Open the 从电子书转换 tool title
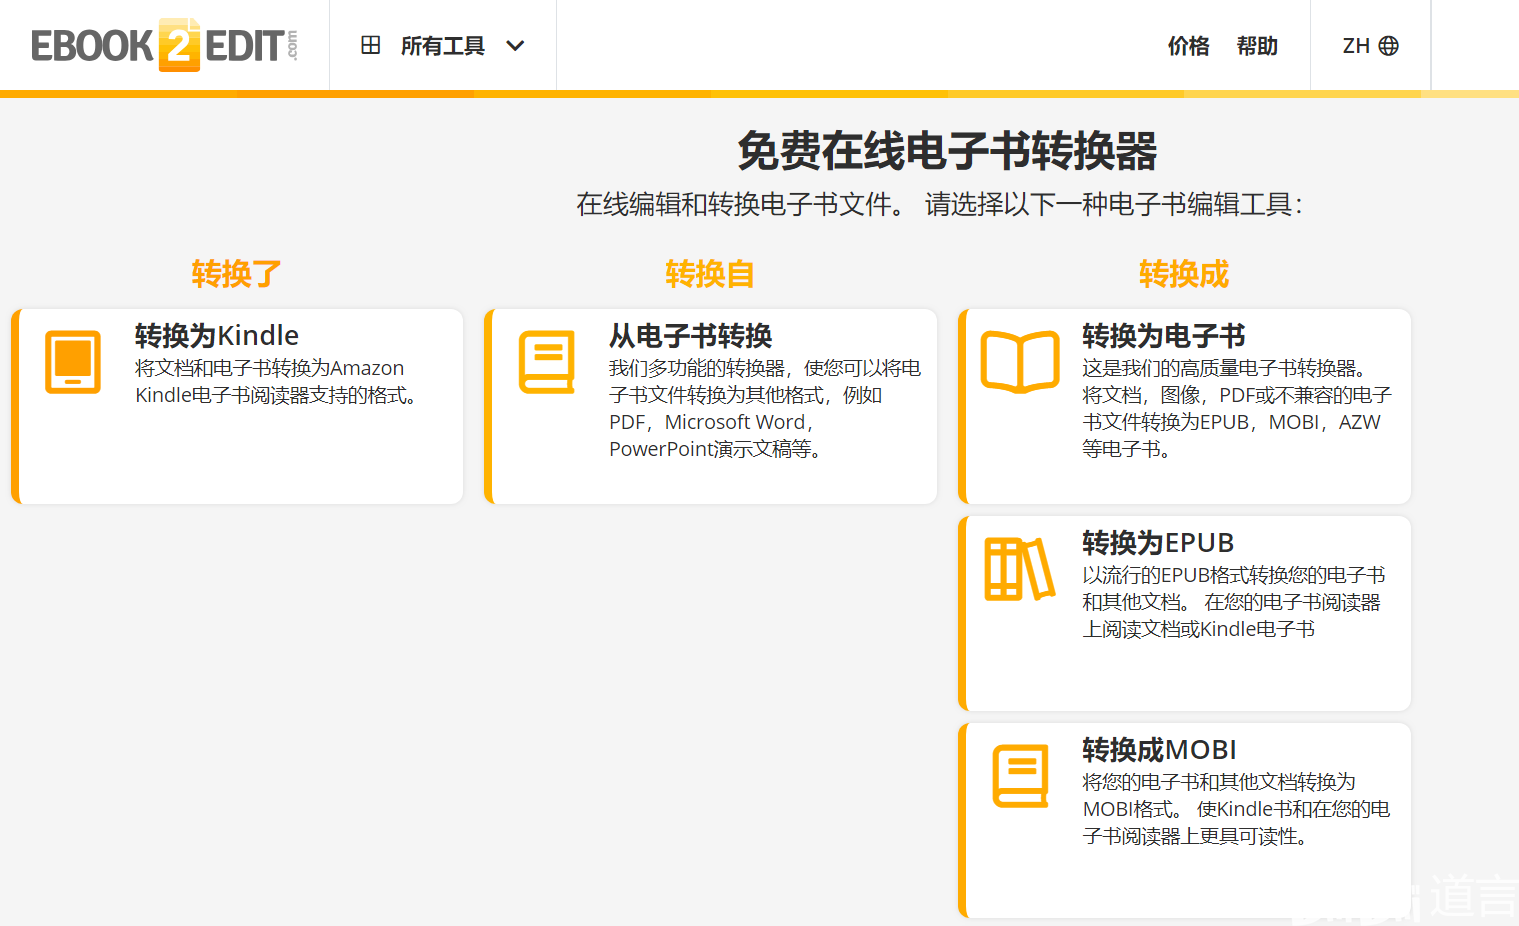This screenshot has height=926, width=1519. click(691, 335)
